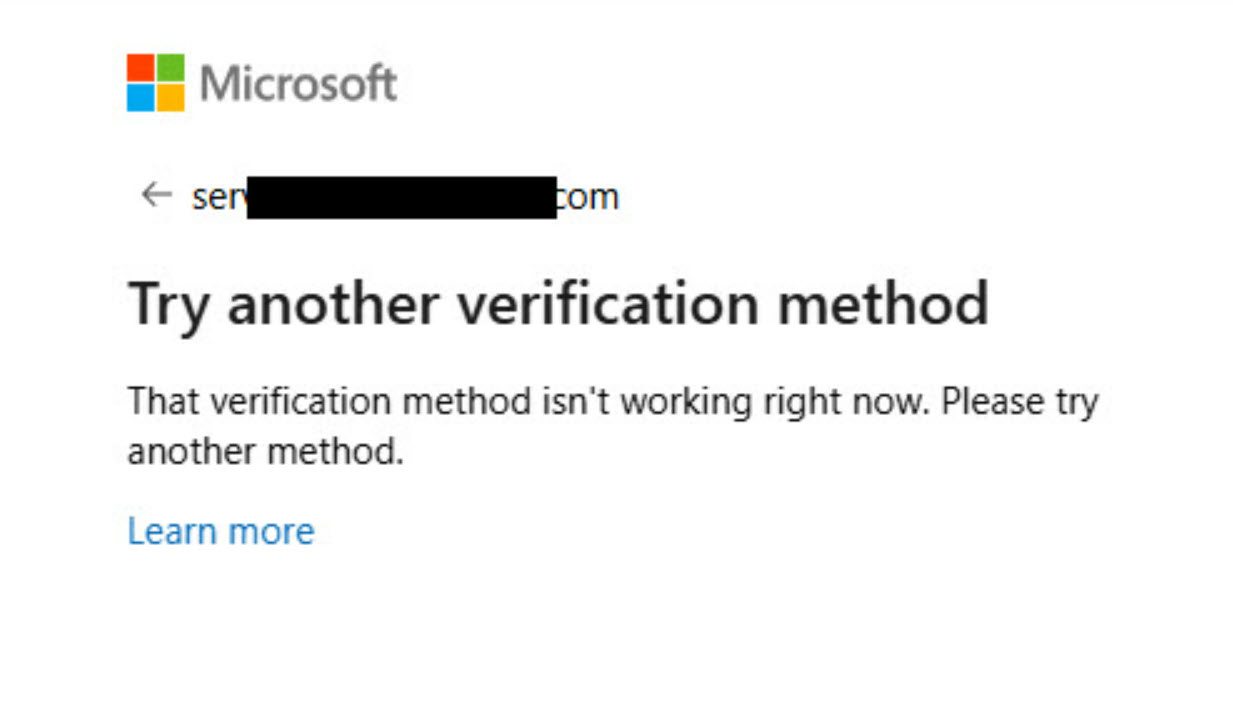Click the yellow square in Microsoft logo
This screenshot has height=701, width=1233.
point(171,97)
